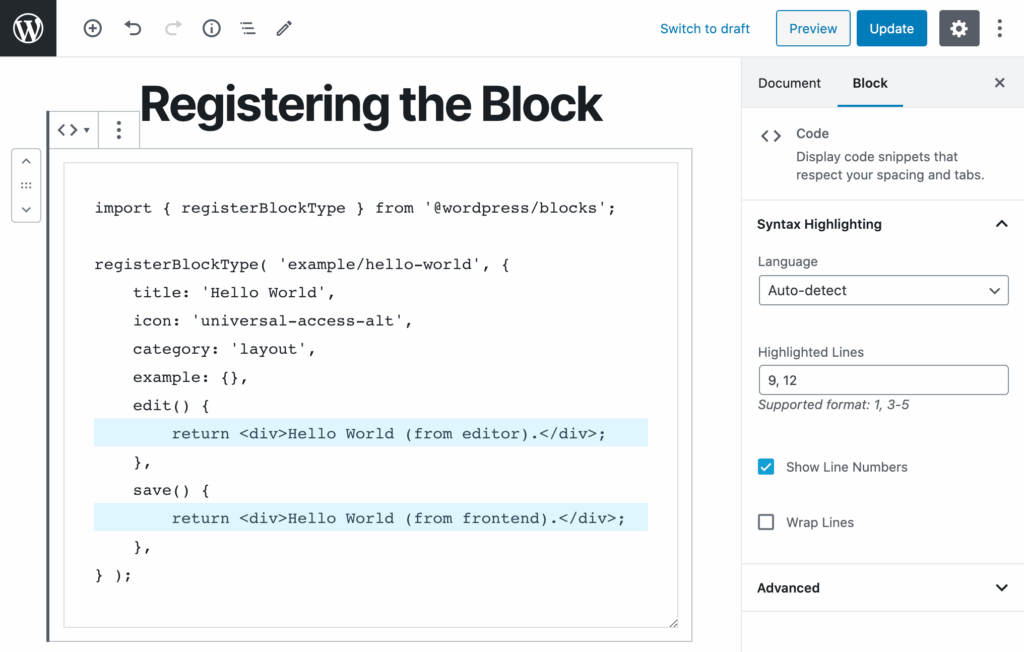Open block options via vertical dots menu
Viewport: 1024px width, 652px height.
coord(118,130)
